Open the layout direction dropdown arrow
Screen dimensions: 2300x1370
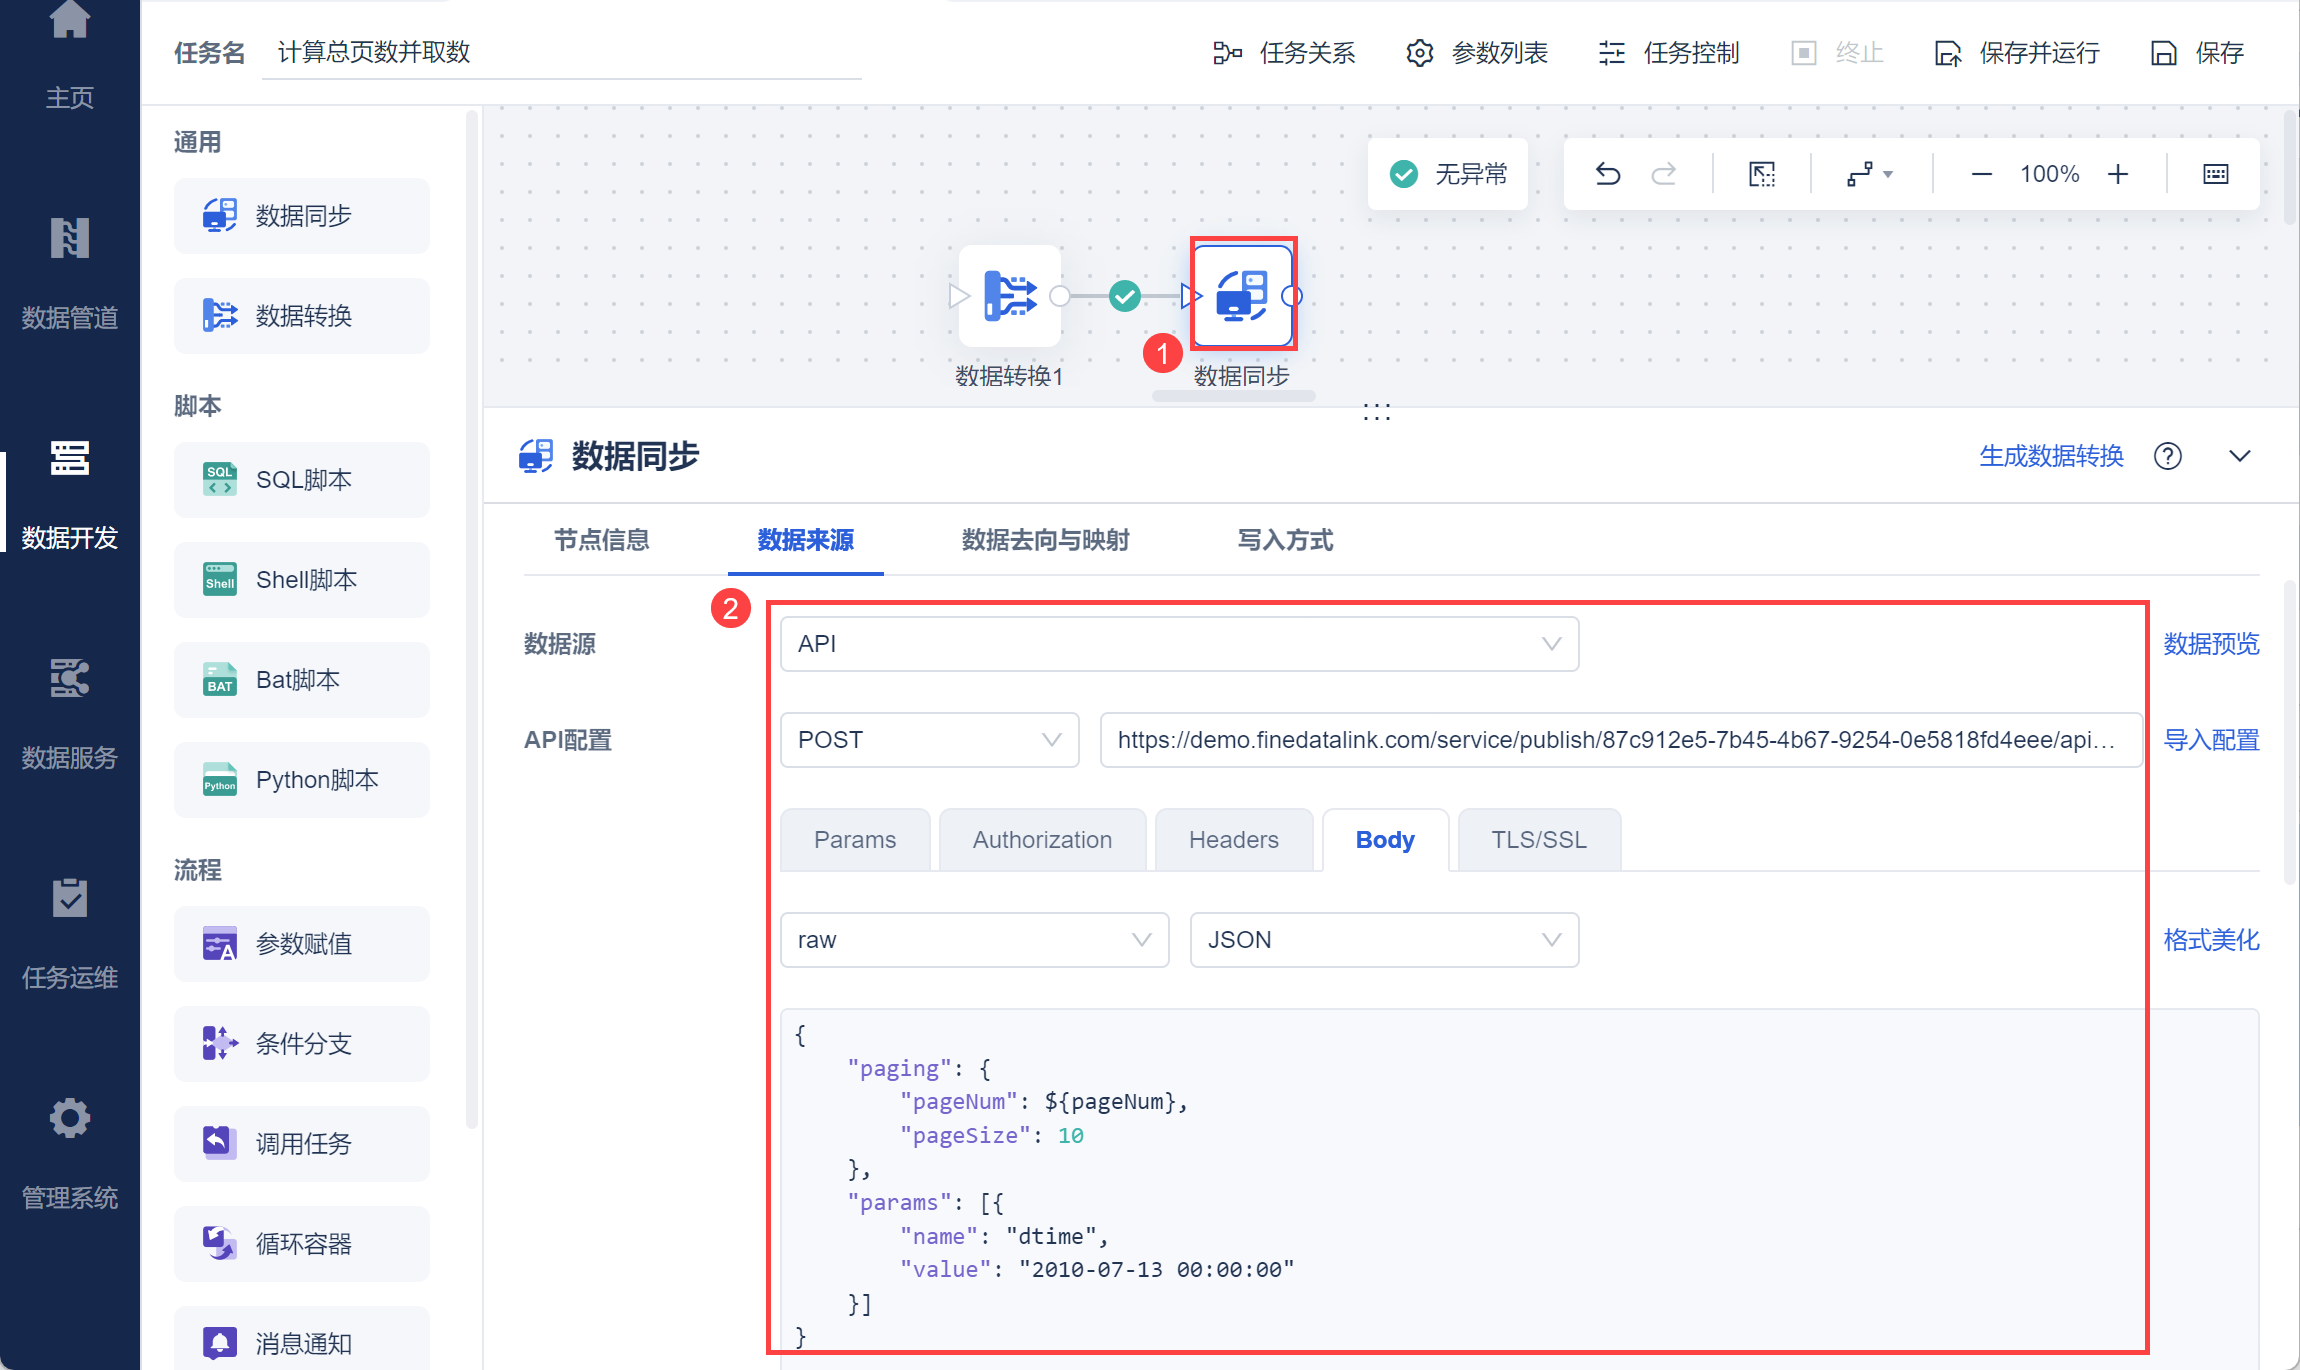(x=1888, y=174)
